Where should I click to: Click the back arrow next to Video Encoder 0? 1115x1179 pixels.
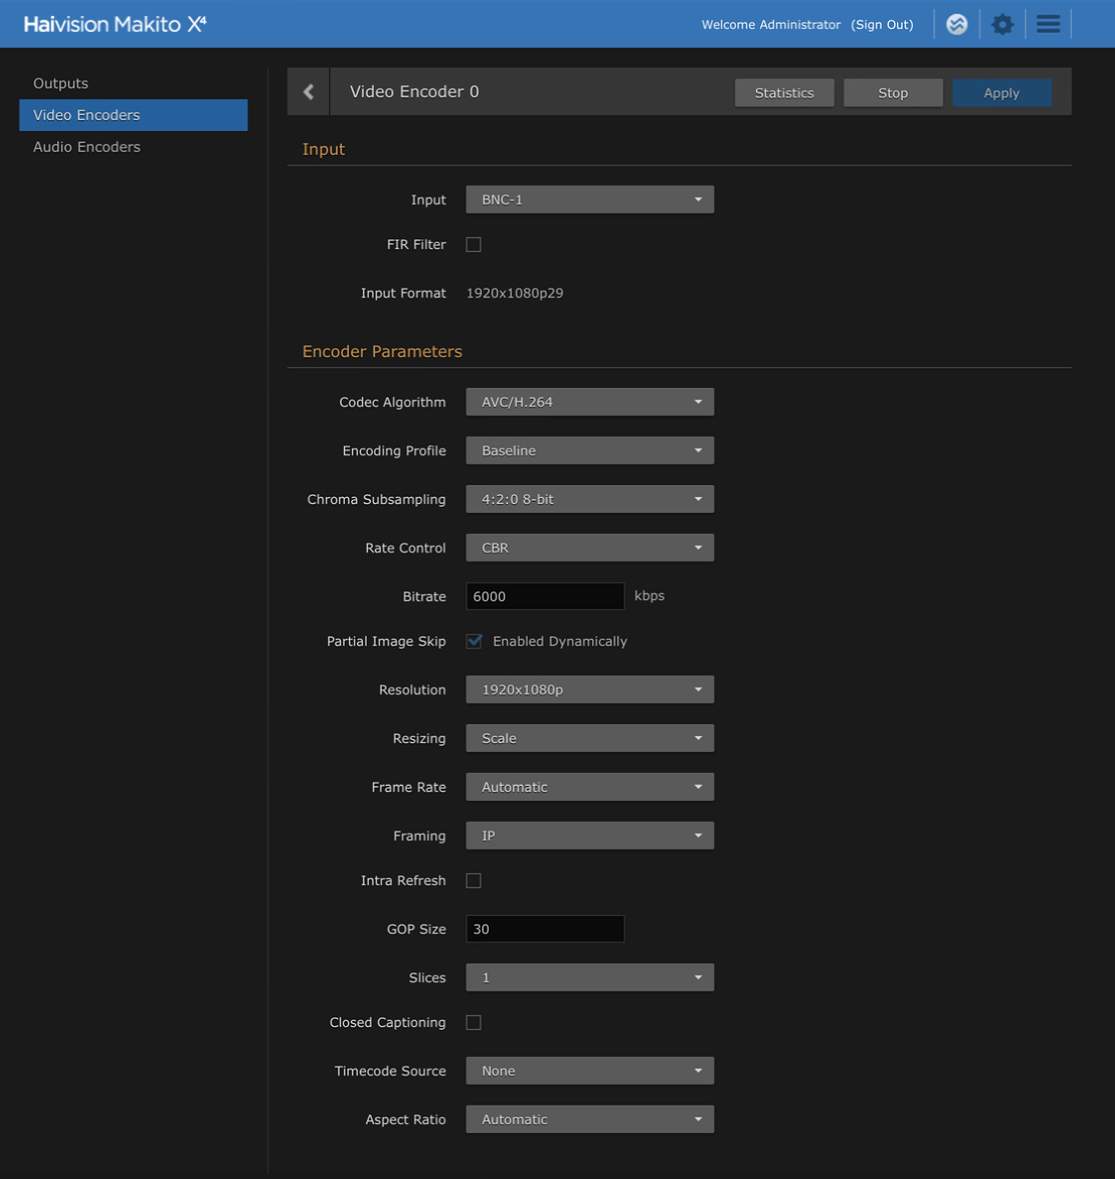pos(308,92)
